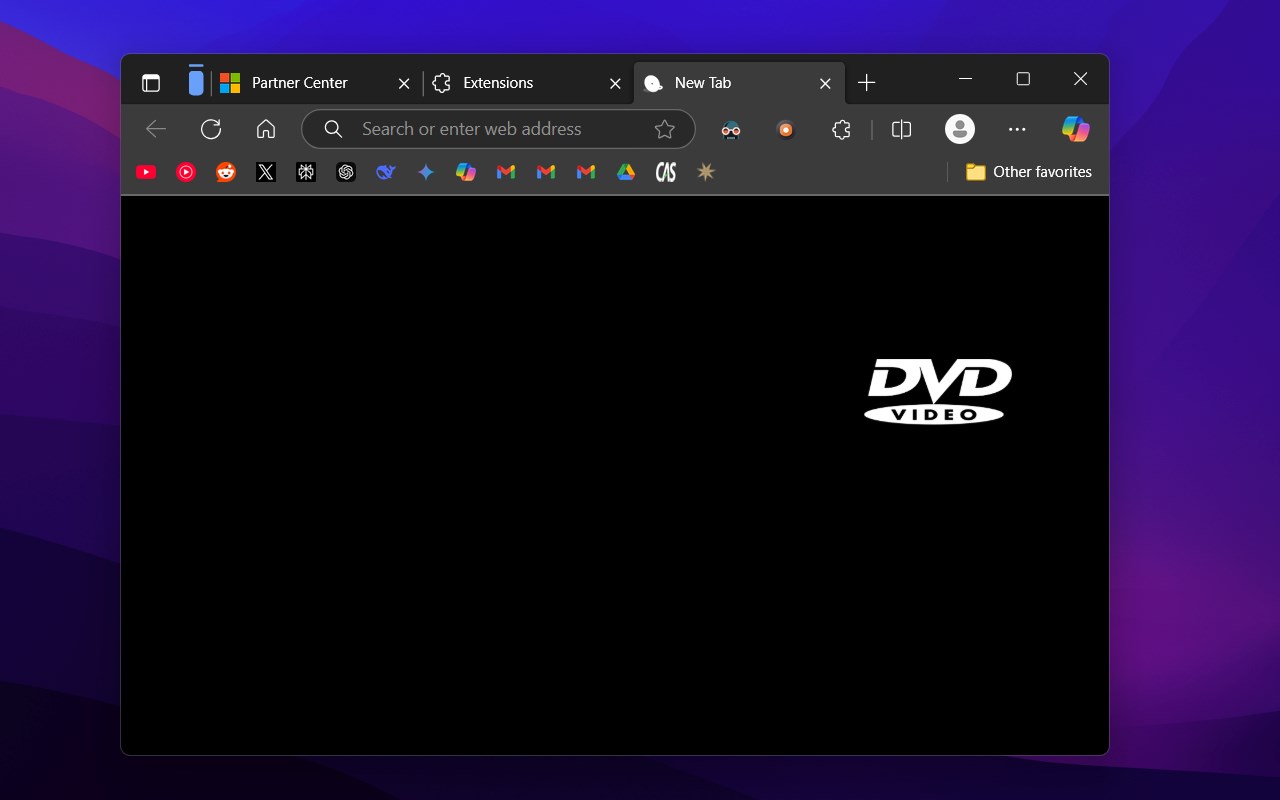Open the Extensions puzzle menu
The width and height of the screenshot is (1280, 800).
842,129
